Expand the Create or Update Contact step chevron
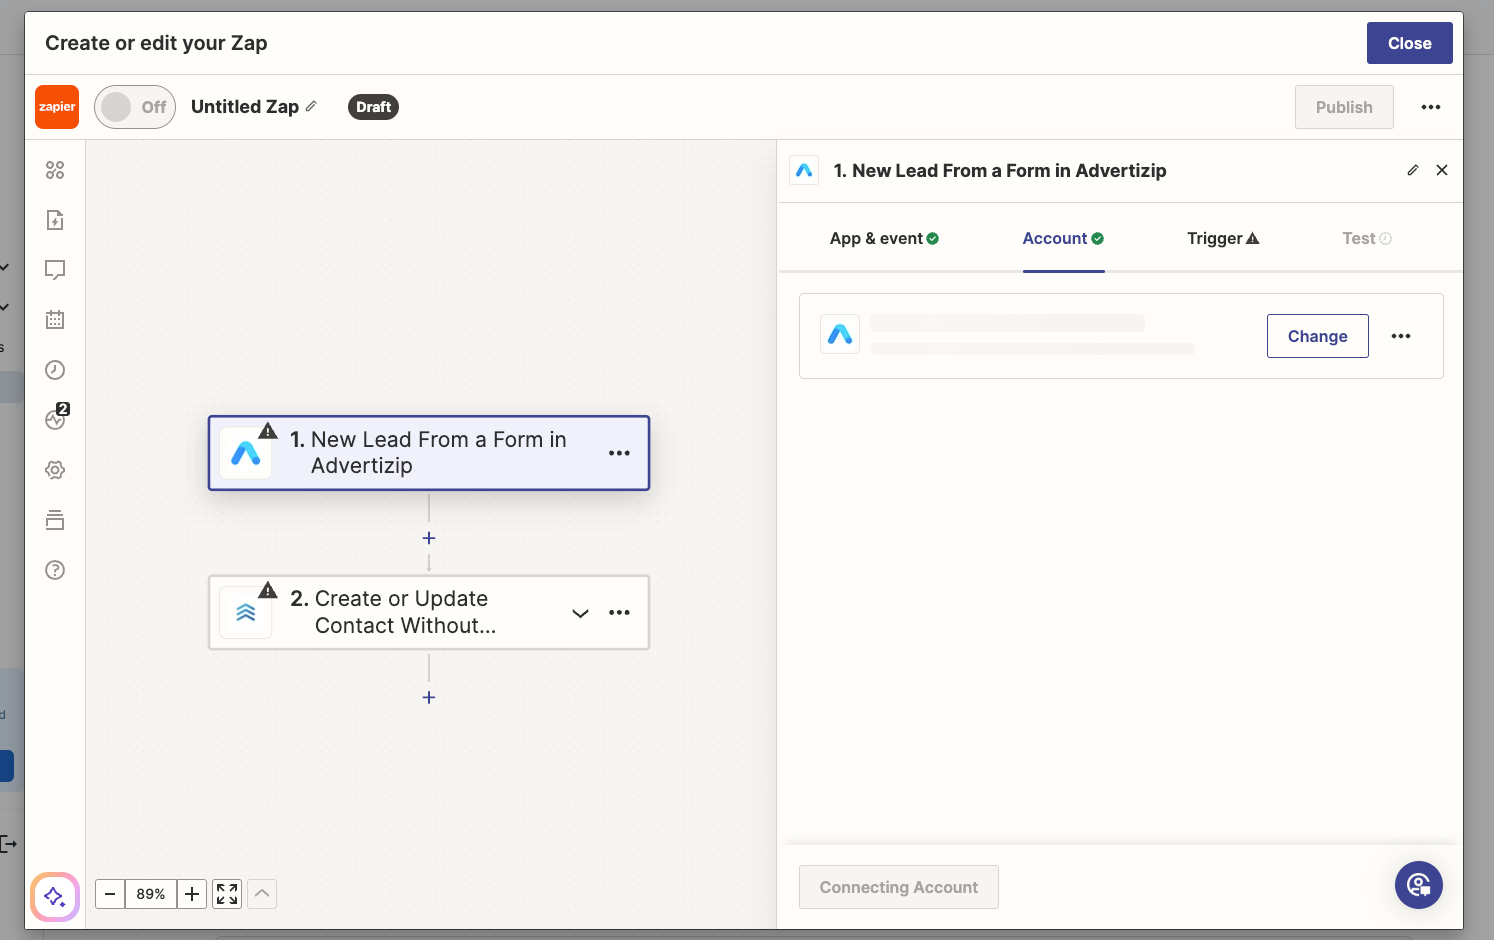The width and height of the screenshot is (1494, 940). tap(580, 613)
